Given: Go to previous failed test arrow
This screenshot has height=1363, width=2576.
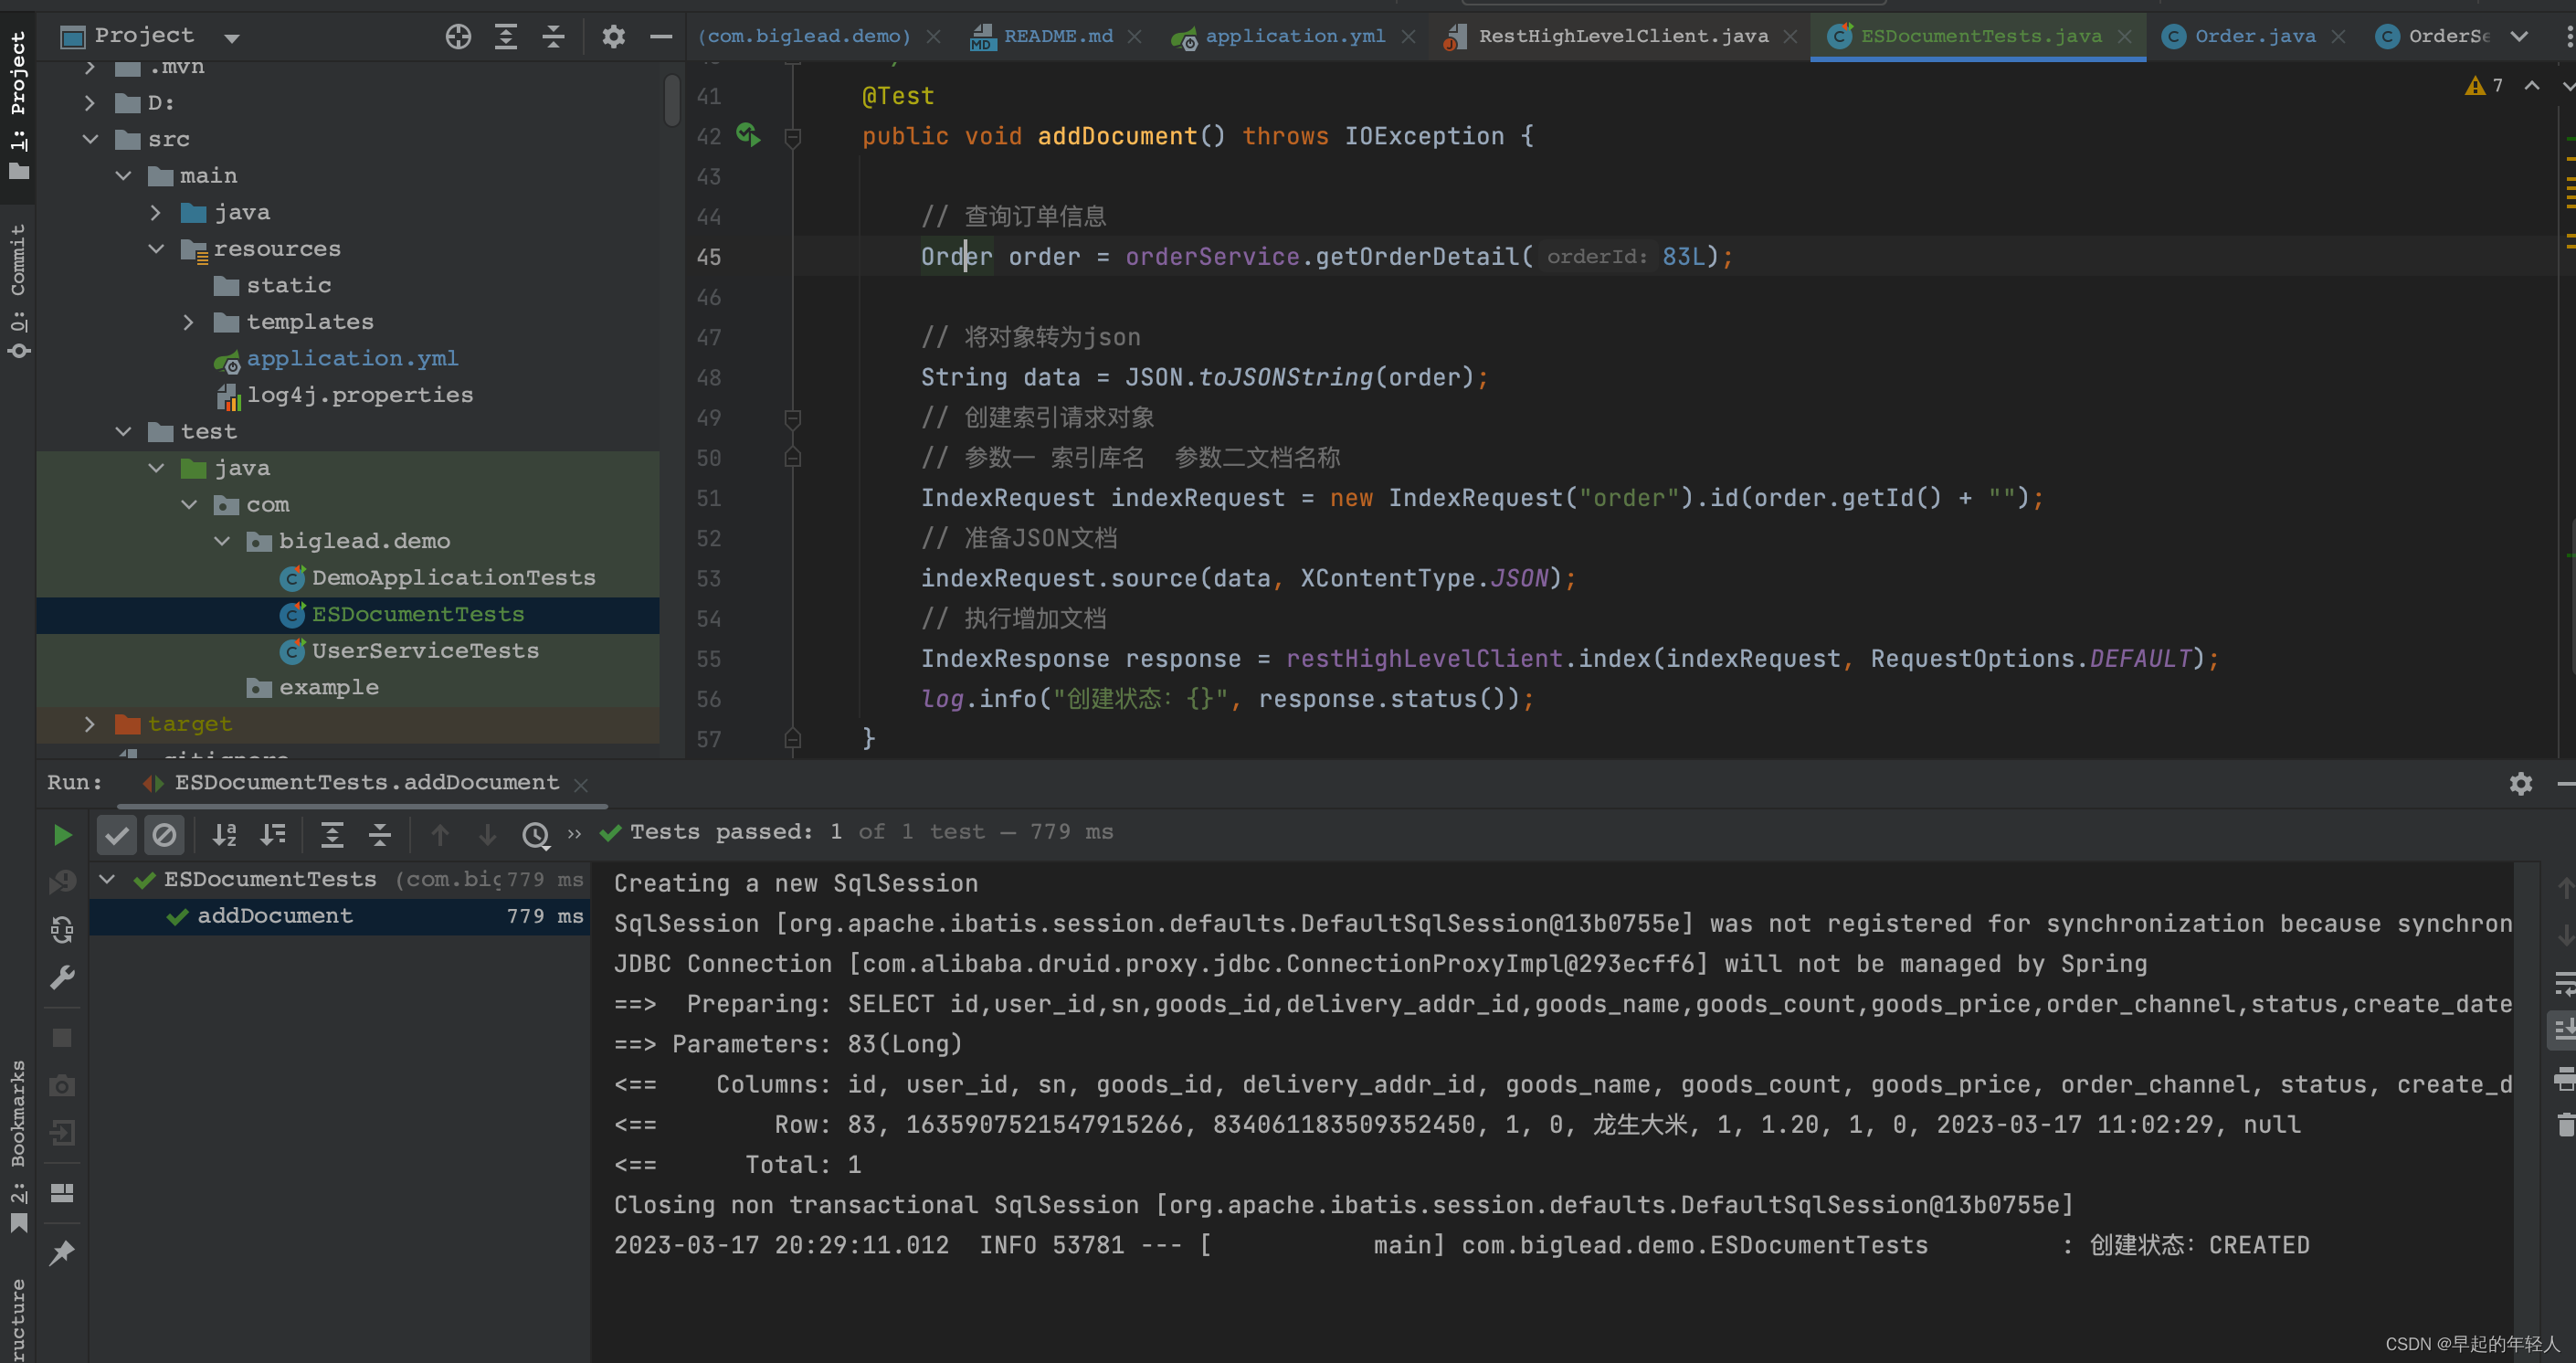Looking at the screenshot, I should [440, 834].
